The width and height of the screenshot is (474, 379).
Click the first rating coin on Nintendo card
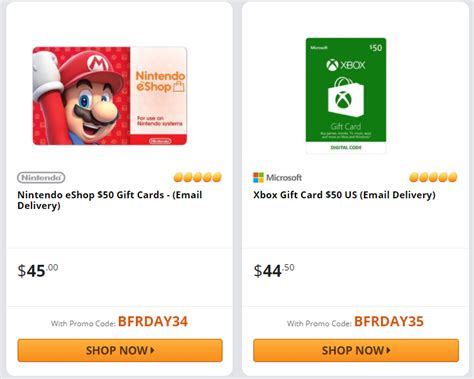178,177
